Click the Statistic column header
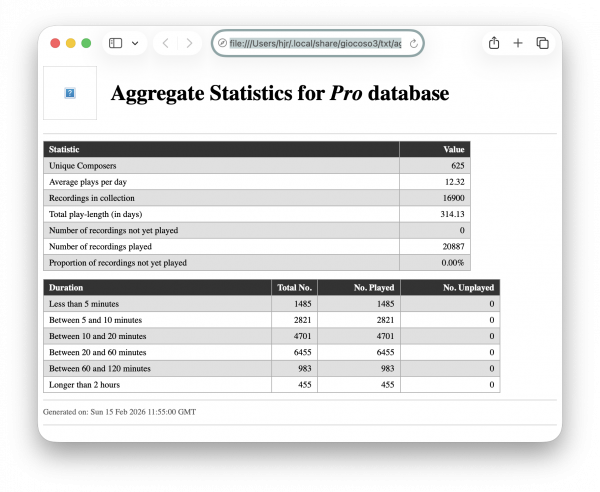The width and height of the screenshot is (600, 492). pyautogui.click(x=65, y=149)
